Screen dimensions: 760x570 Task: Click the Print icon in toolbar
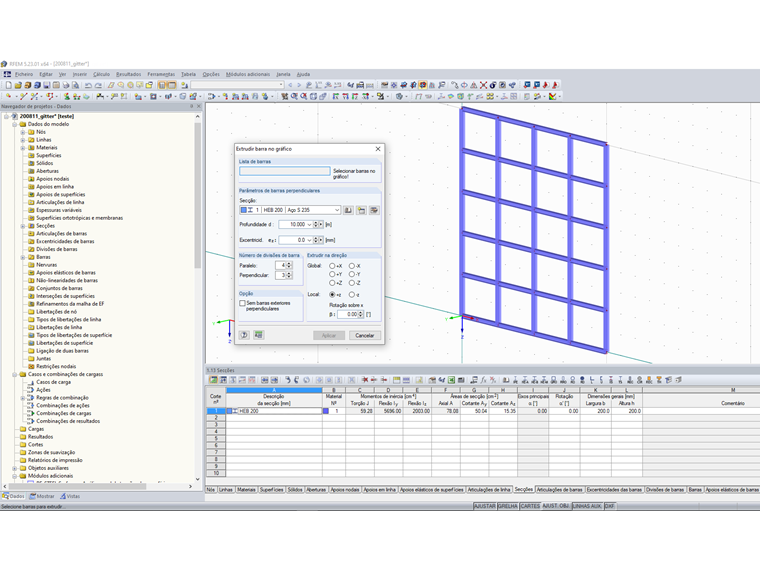point(66,85)
